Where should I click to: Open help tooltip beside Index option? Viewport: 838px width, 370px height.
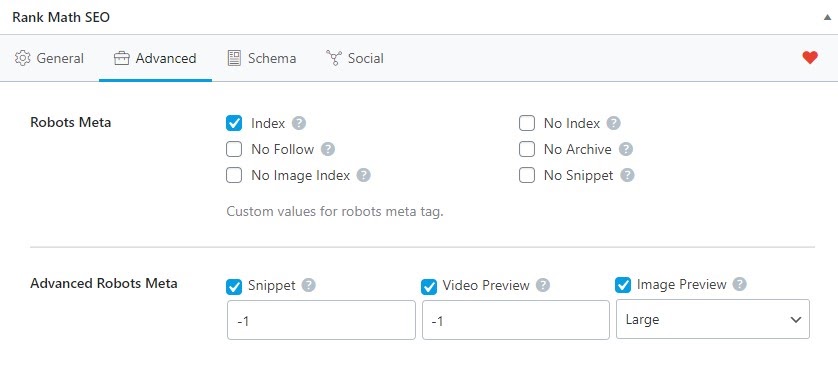click(299, 124)
